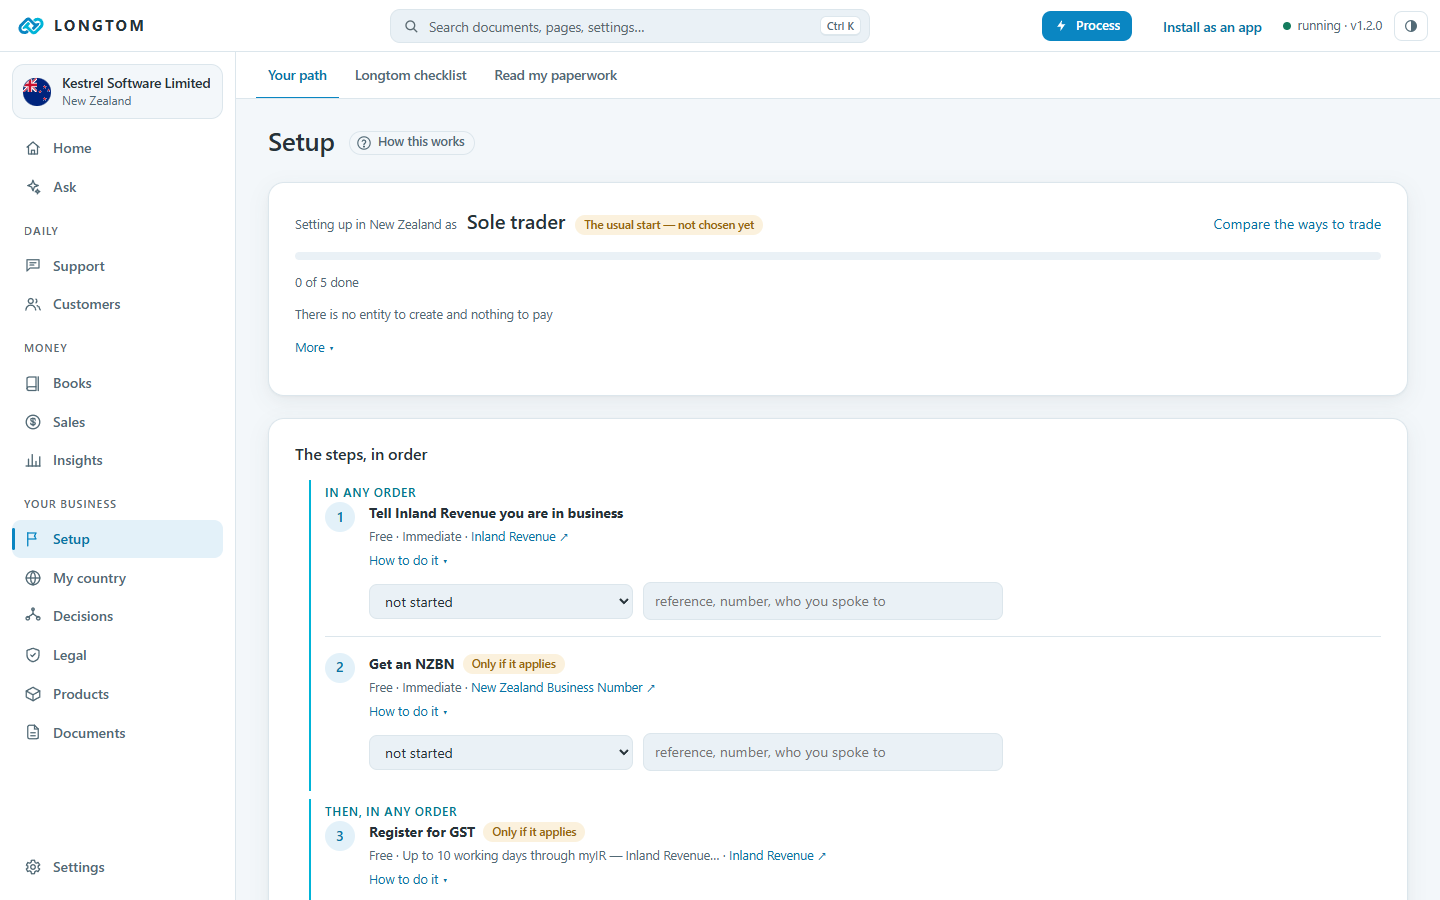Image resolution: width=1440 pixels, height=900 pixels.
Task: Open Settings via its gear icon
Action: point(33,867)
